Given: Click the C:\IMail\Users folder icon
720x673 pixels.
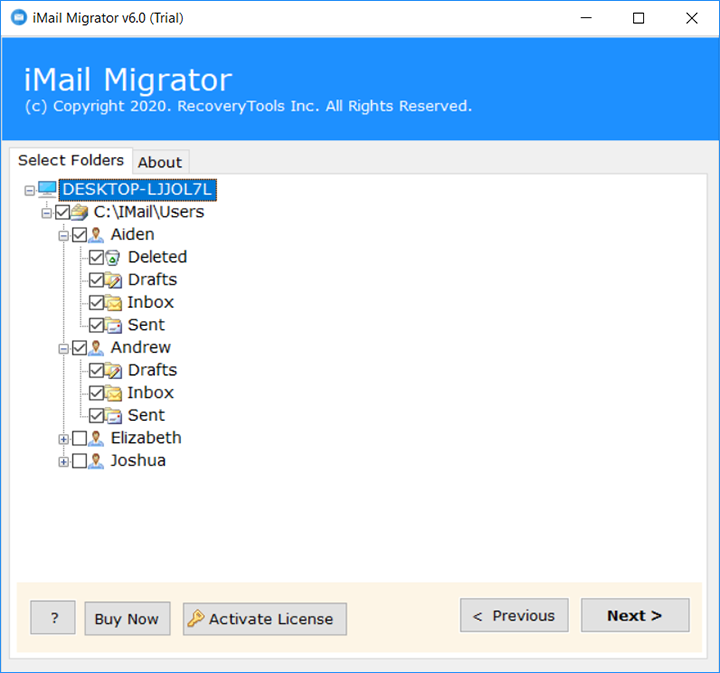Looking at the screenshot, I should 79,212.
